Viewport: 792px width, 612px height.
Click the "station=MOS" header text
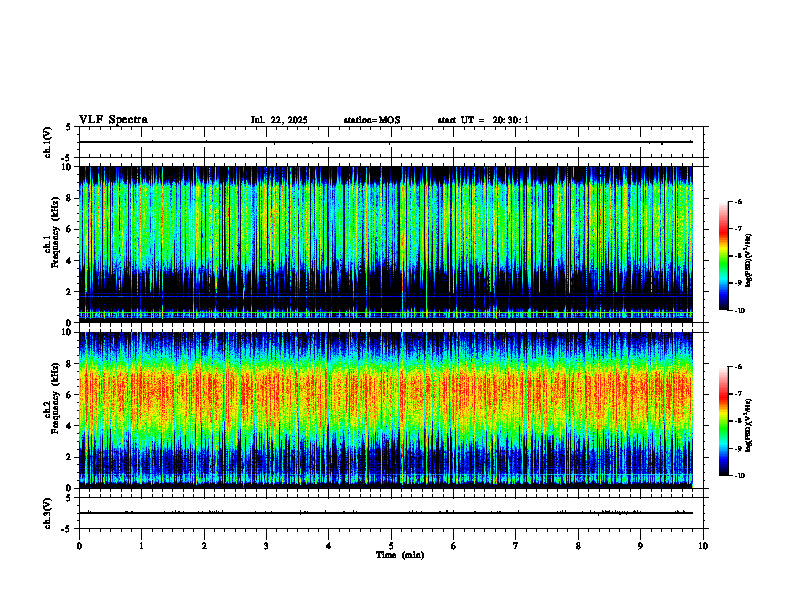click(372, 120)
